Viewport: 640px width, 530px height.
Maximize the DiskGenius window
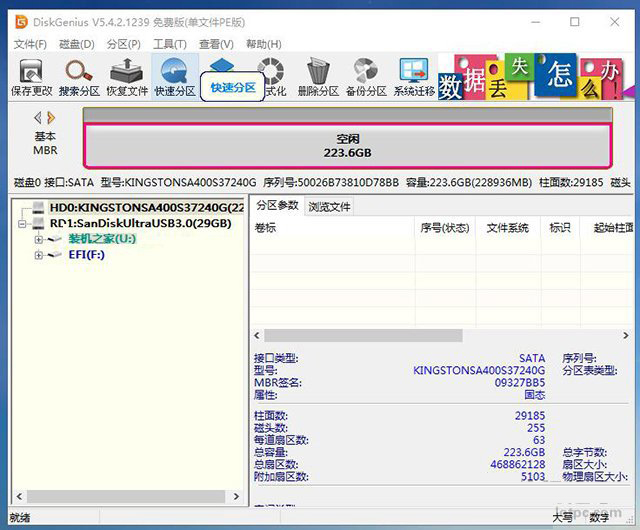(x=575, y=22)
